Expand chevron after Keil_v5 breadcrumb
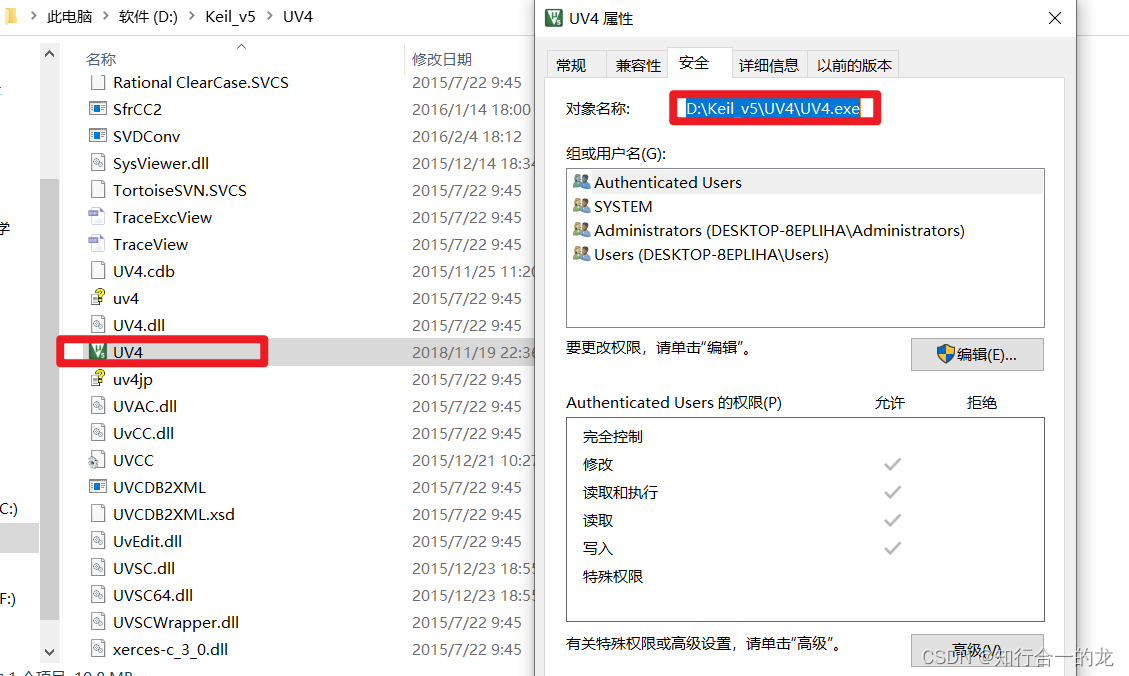The height and width of the screenshot is (676, 1129). click(x=269, y=16)
